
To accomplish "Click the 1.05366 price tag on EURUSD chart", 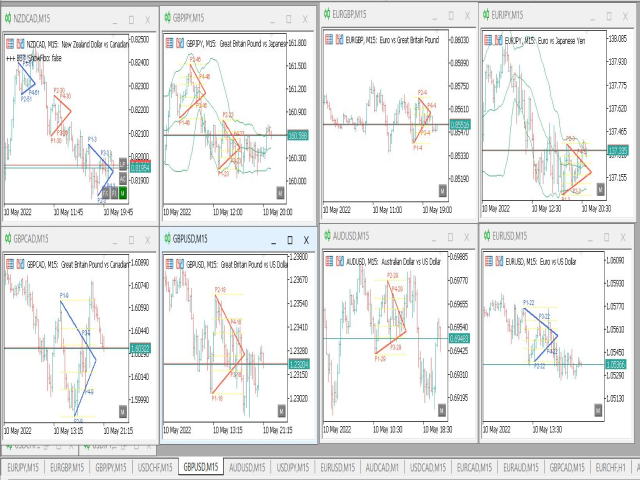I will 616,364.
